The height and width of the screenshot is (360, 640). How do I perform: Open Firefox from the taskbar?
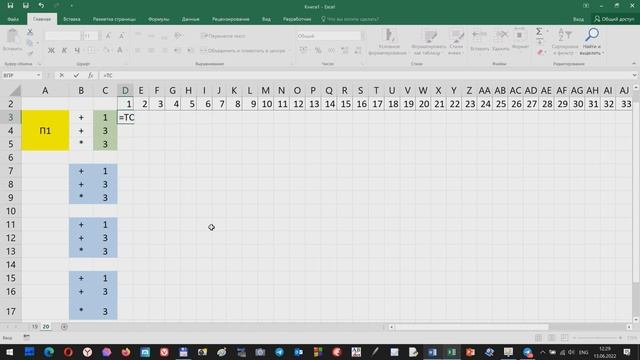pos(126,352)
